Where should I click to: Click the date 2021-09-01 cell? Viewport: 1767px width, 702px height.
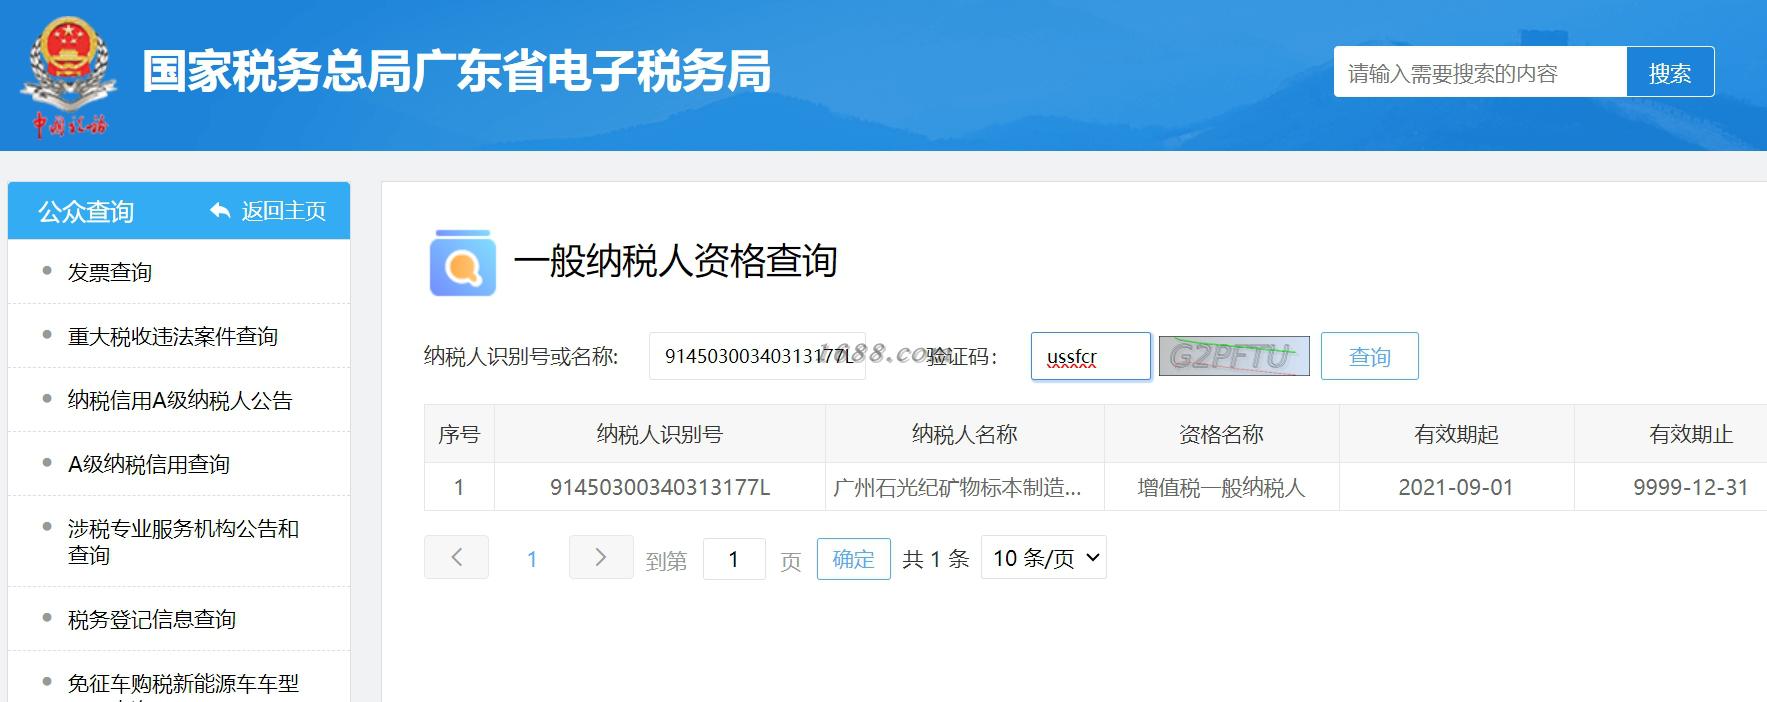pos(1456,487)
